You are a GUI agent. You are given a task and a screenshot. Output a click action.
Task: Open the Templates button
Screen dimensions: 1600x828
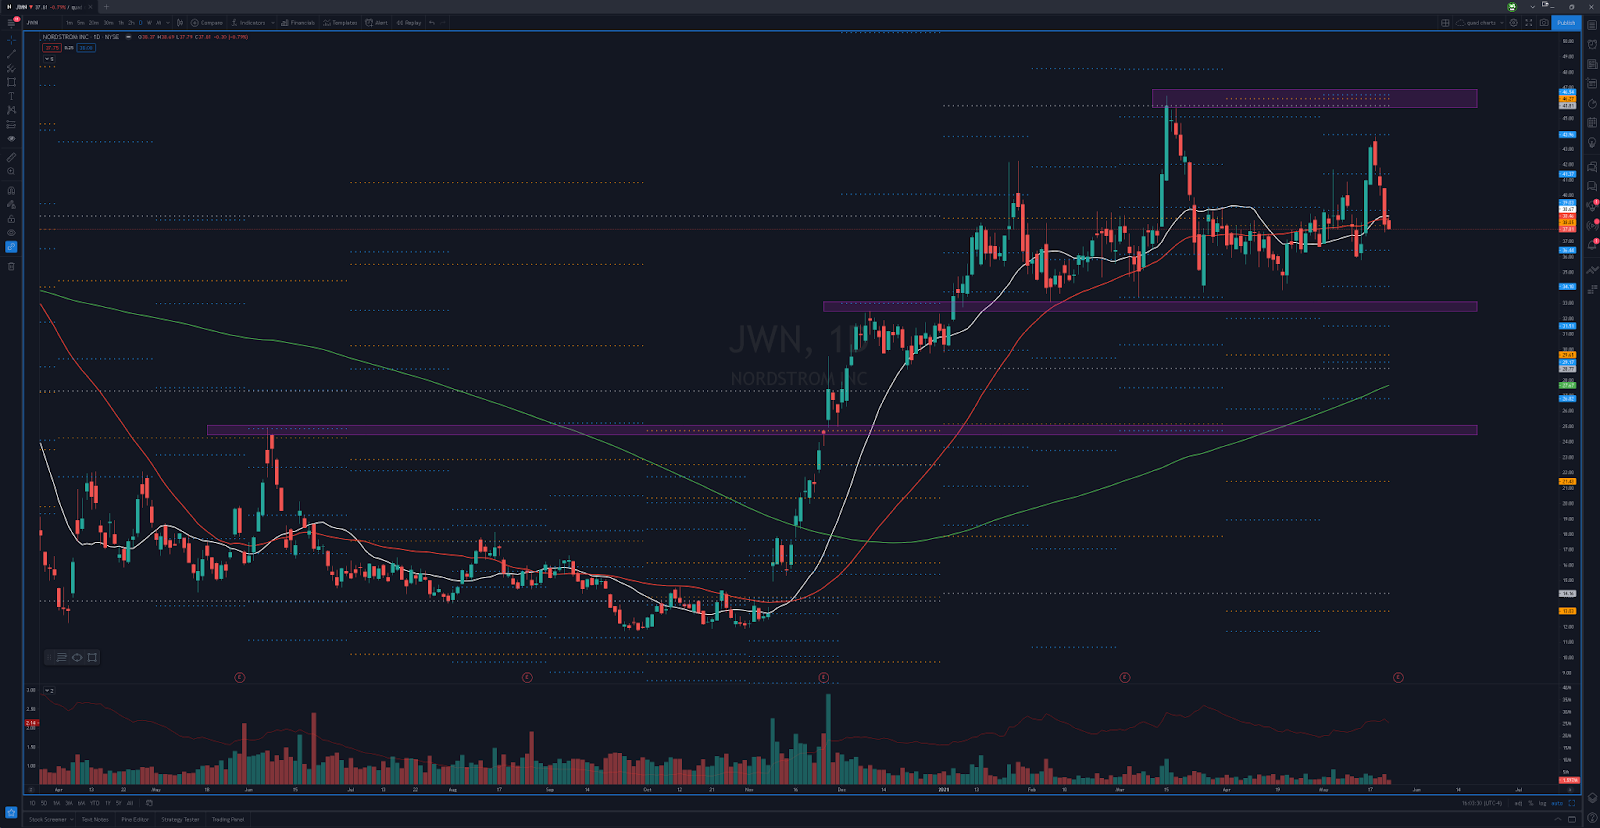tap(340, 23)
